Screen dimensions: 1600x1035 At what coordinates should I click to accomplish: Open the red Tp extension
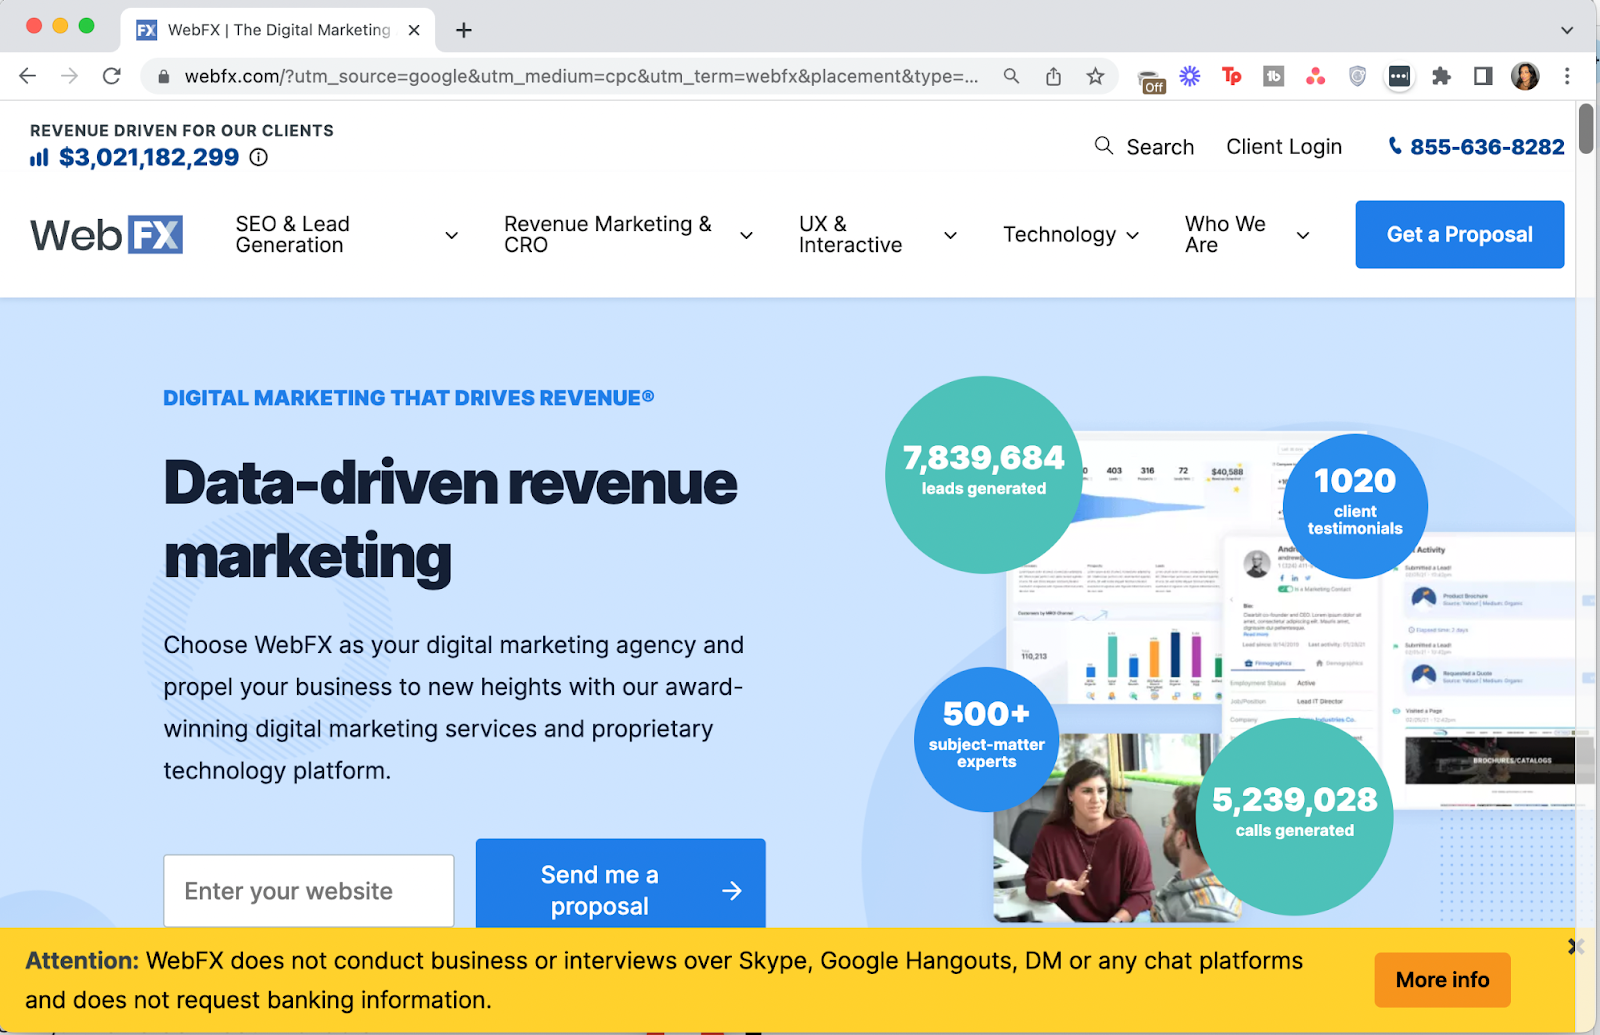coord(1232,76)
